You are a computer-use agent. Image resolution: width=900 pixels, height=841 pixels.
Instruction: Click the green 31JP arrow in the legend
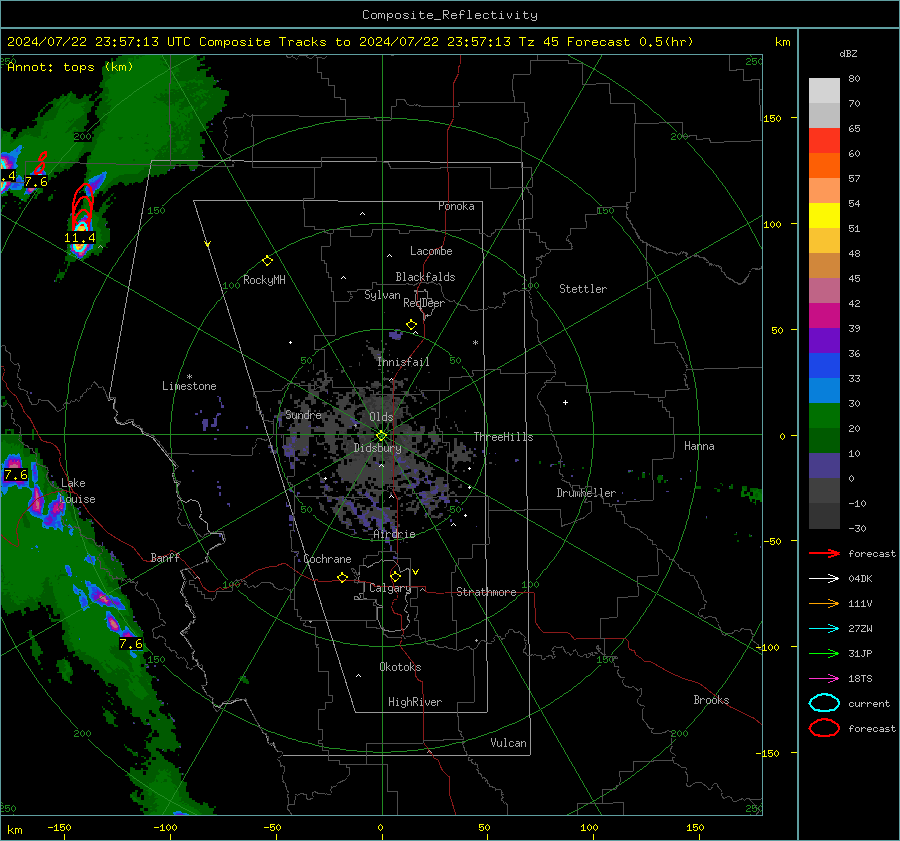[x=824, y=653]
